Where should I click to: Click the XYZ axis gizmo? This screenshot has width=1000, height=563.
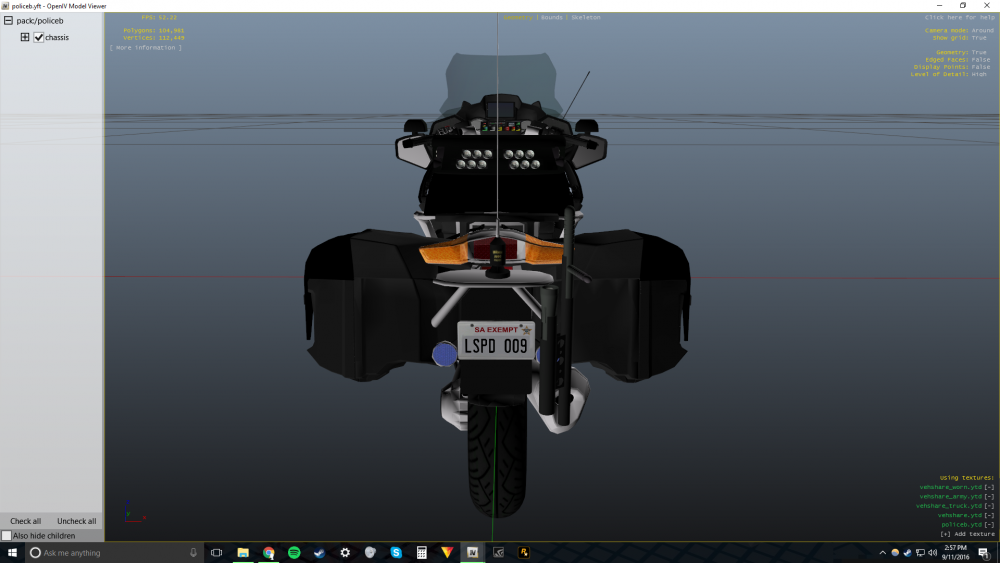pos(135,512)
